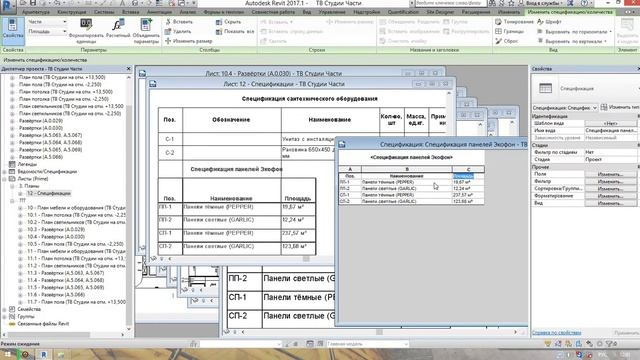Expand the Группы tree node
640x360 pixels.
coord(4,317)
